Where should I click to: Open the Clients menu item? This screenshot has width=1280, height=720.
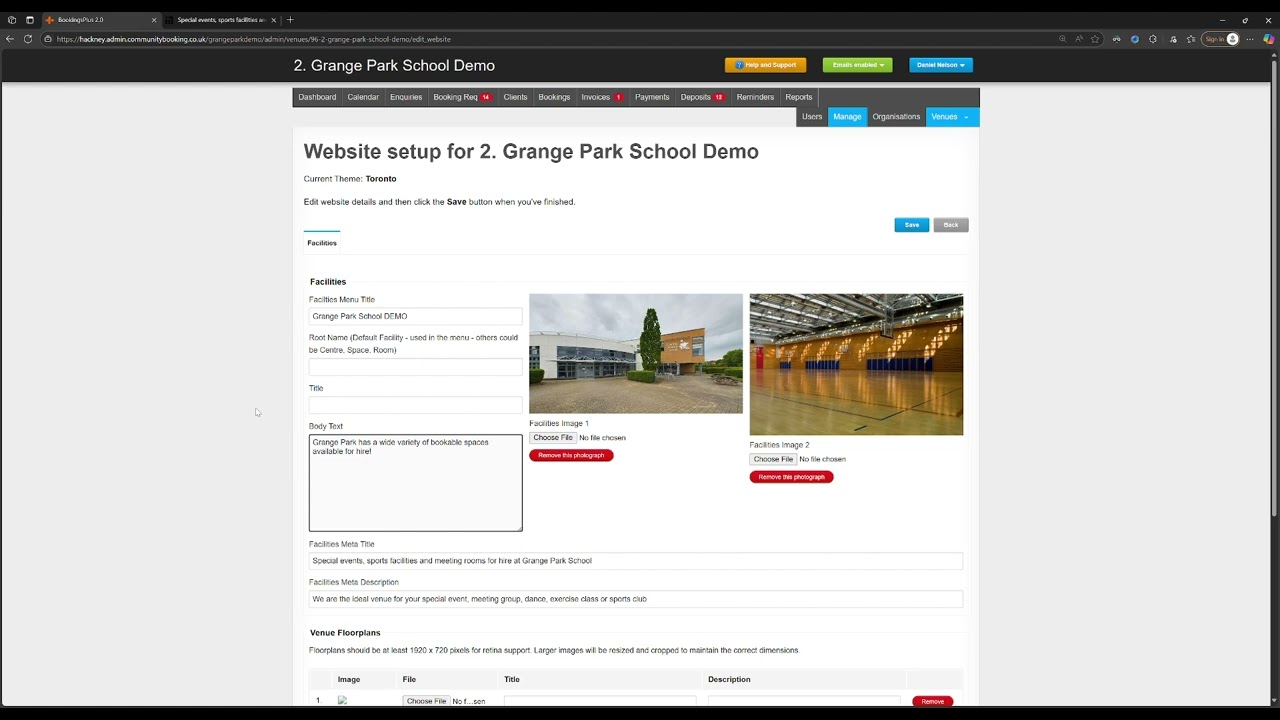515,97
